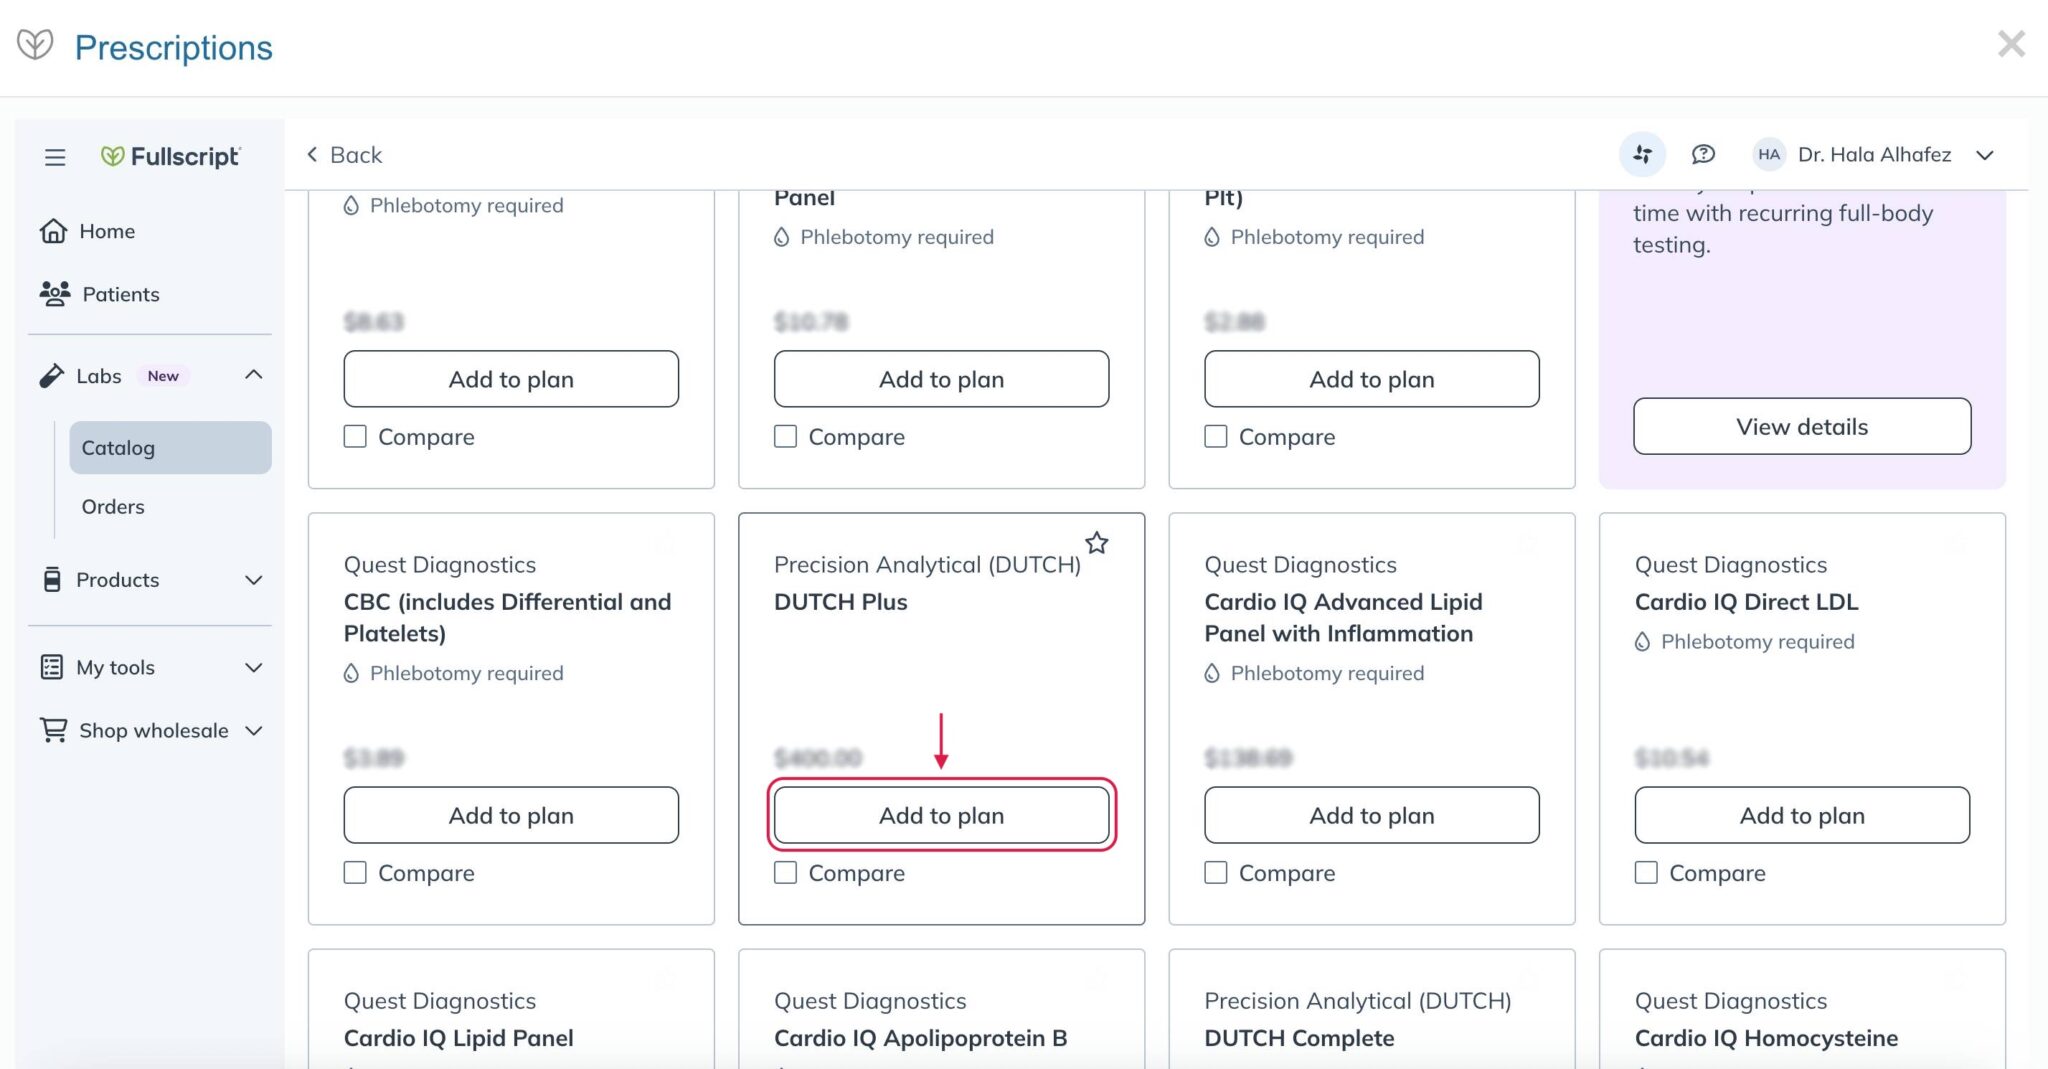Open the hamburger navigation menu

(x=55, y=157)
